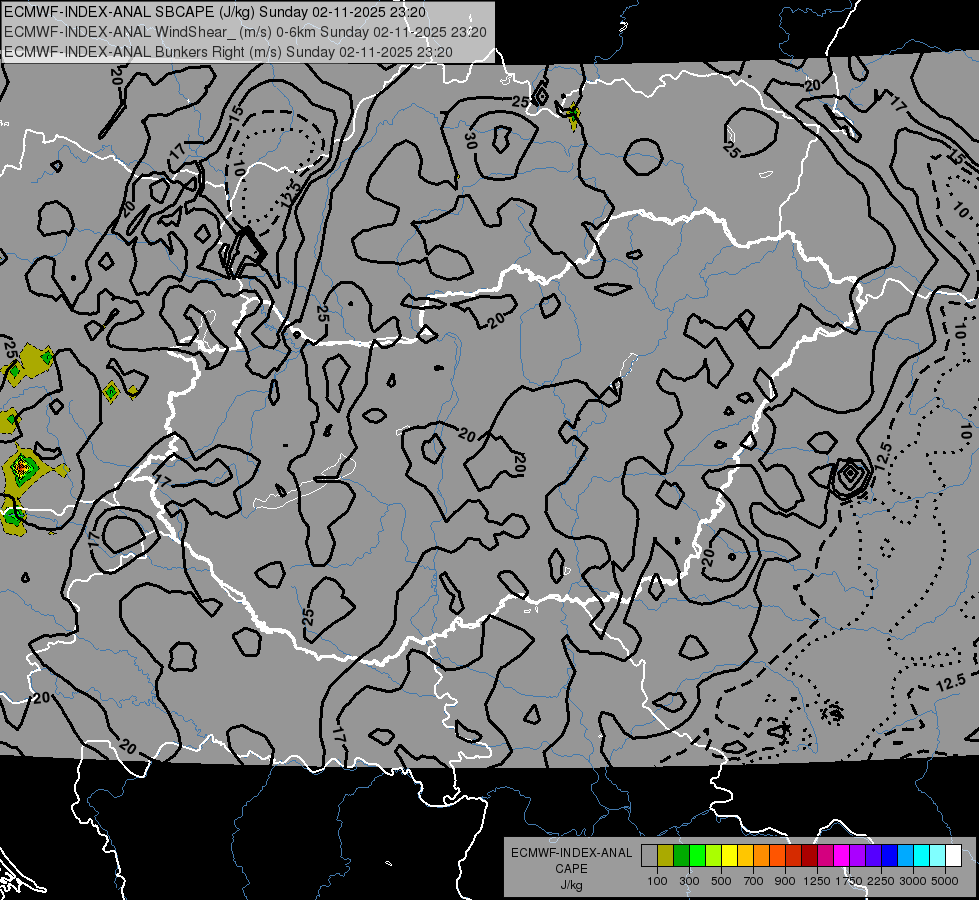This screenshot has width=979, height=900.
Task: Click the J/kg unit label in legend
Action: (x=571, y=885)
